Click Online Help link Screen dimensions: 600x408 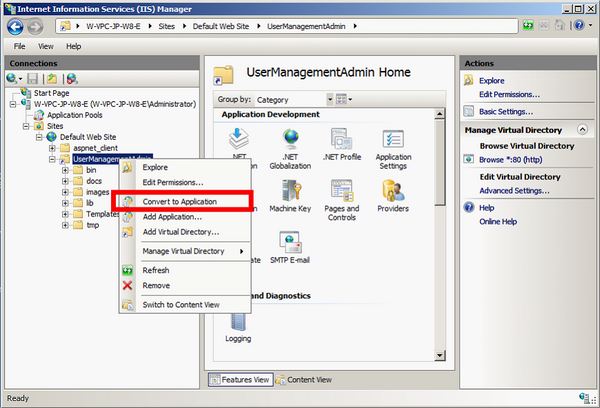pos(498,222)
